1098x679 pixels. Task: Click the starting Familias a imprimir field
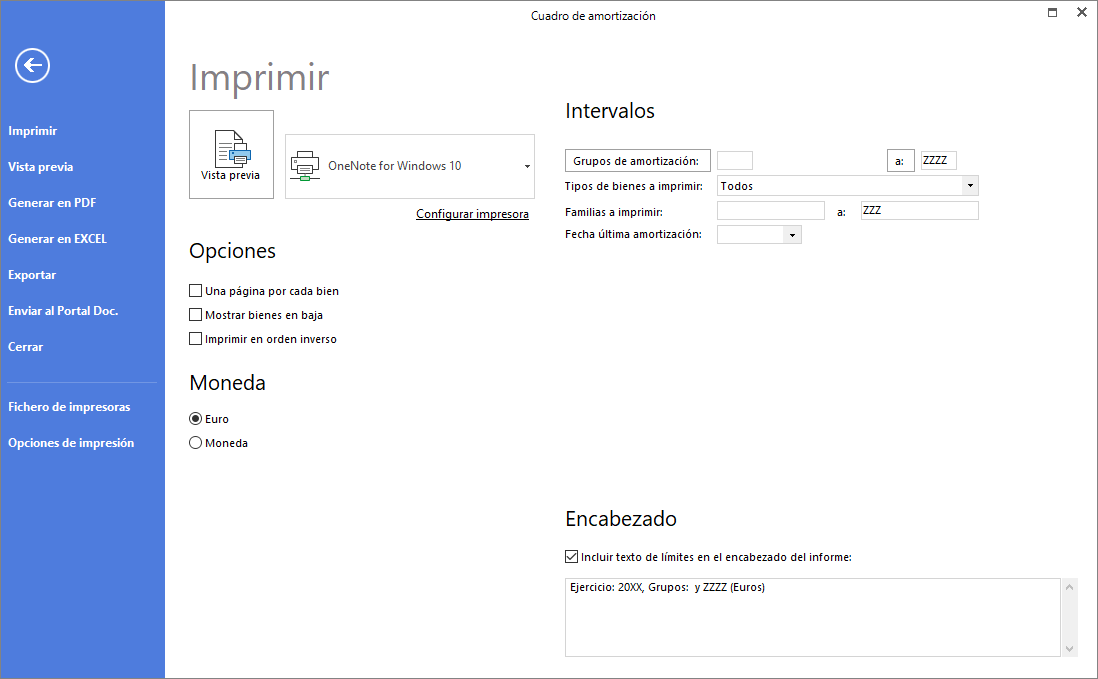(770, 211)
